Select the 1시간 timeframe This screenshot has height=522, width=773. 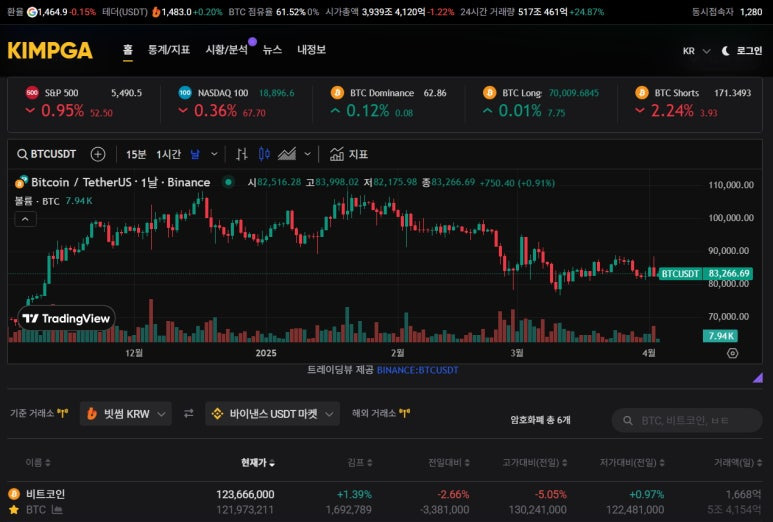pyautogui.click(x=169, y=155)
